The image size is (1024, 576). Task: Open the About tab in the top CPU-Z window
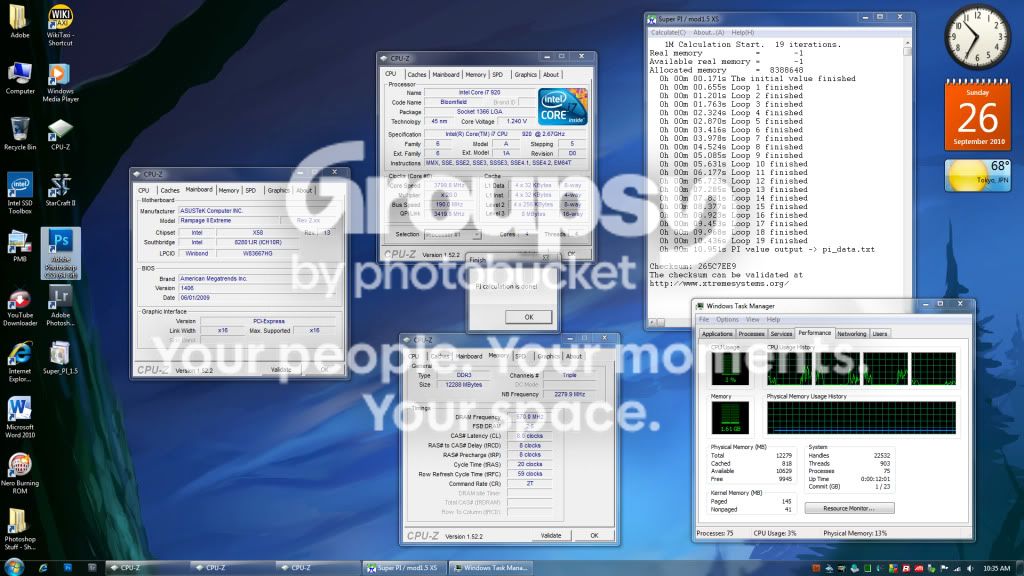pyautogui.click(x=551, y=74)
